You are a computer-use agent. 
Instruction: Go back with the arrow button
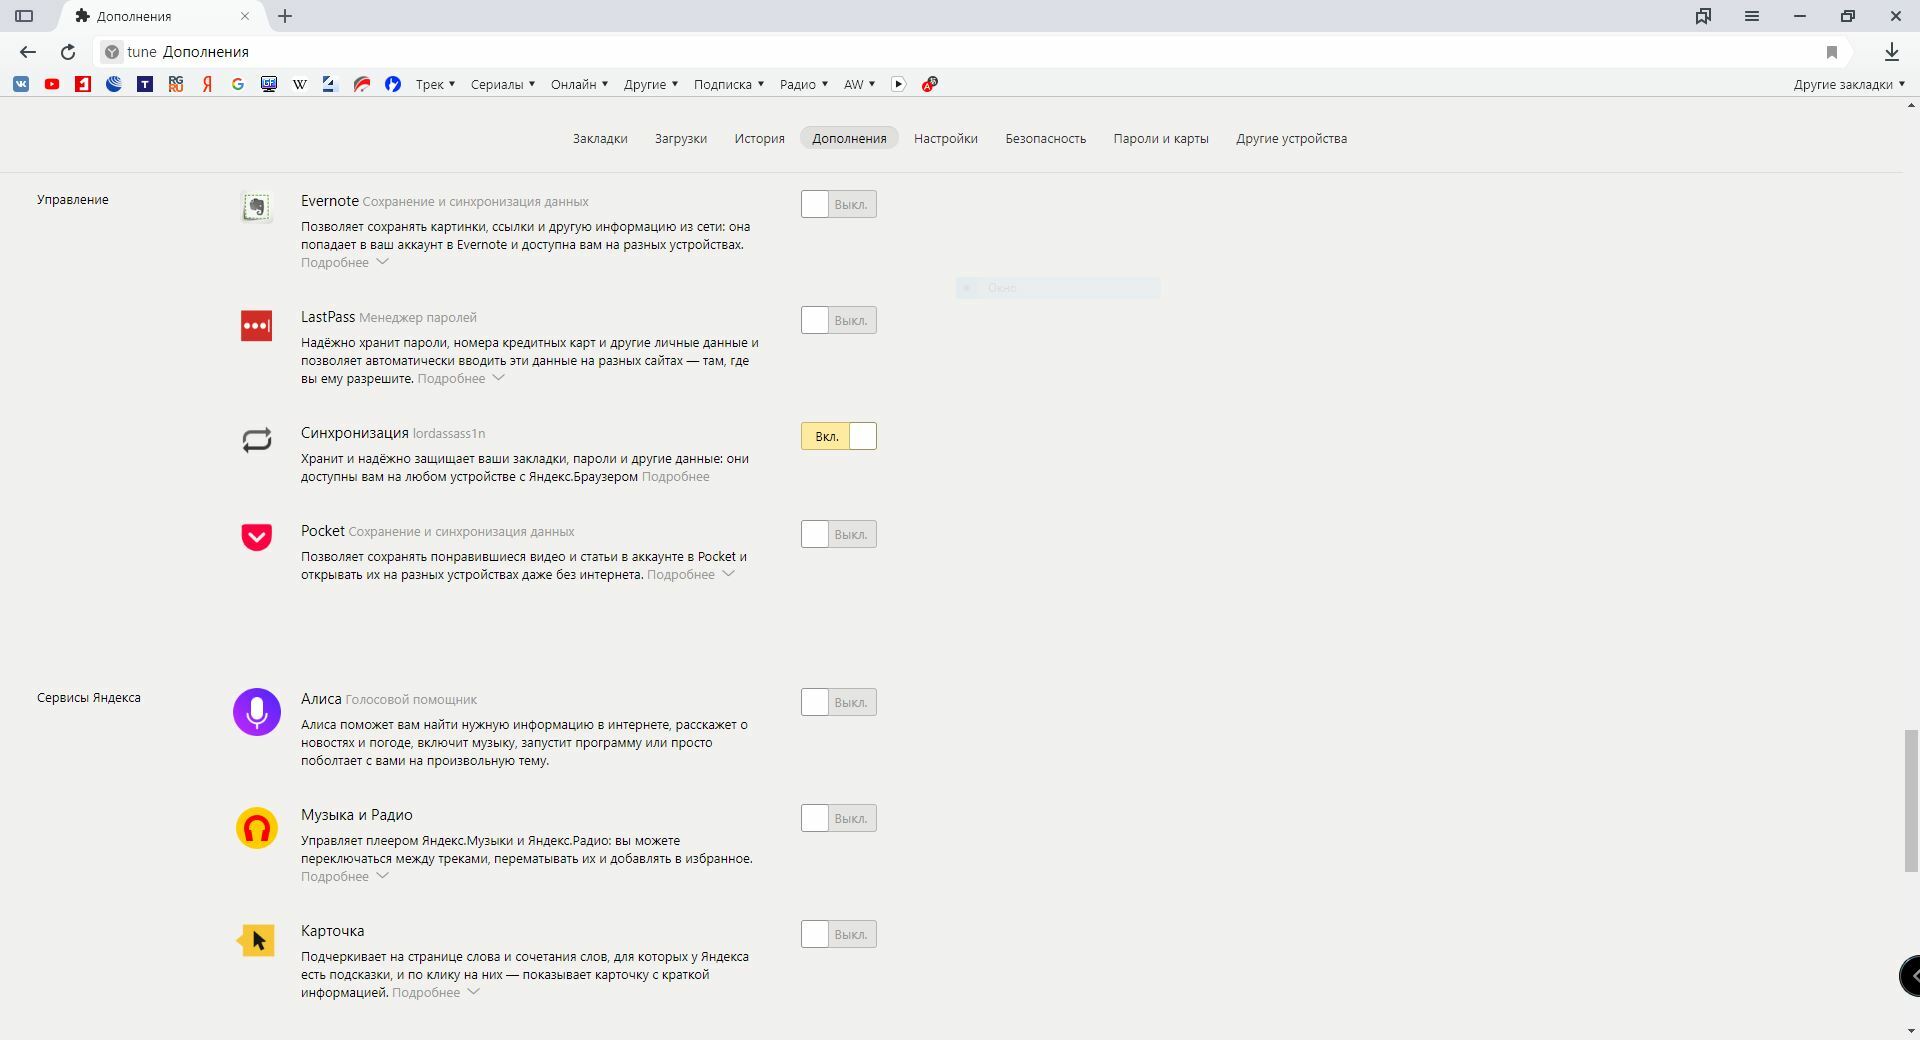[x=27, y=52]
